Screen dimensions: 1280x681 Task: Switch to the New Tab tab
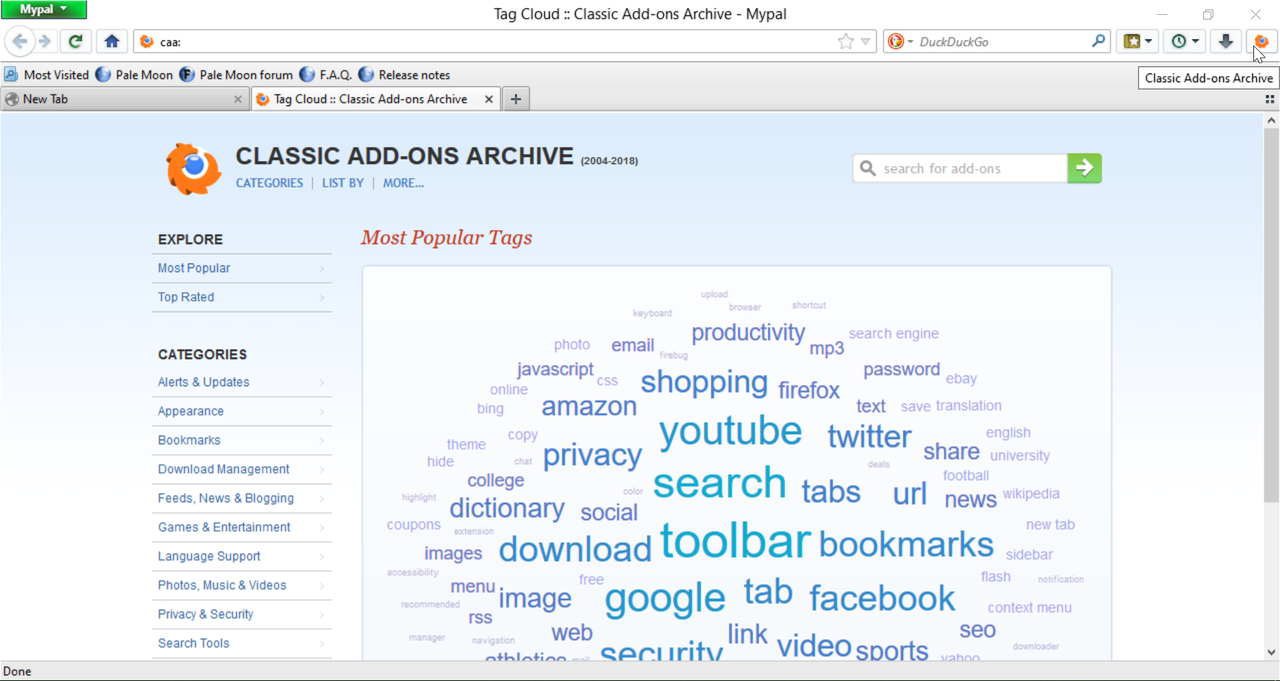click(x=124, y=99)
